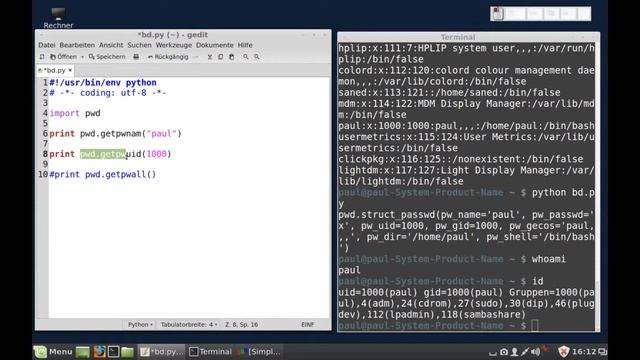Click the Rechner desktop icon
This screenshot has height=360, width=640.
[58, 18]
